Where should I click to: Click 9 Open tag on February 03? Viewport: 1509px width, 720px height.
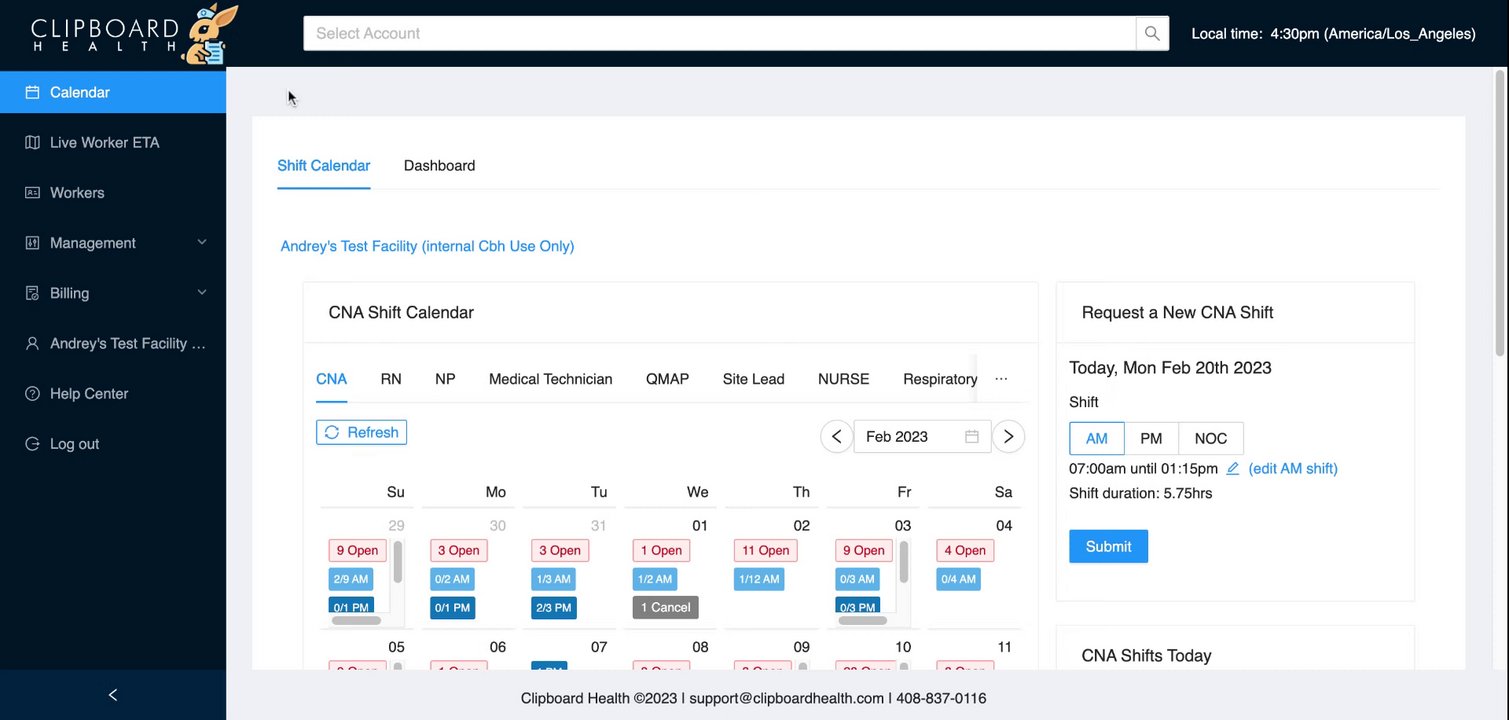864,550
